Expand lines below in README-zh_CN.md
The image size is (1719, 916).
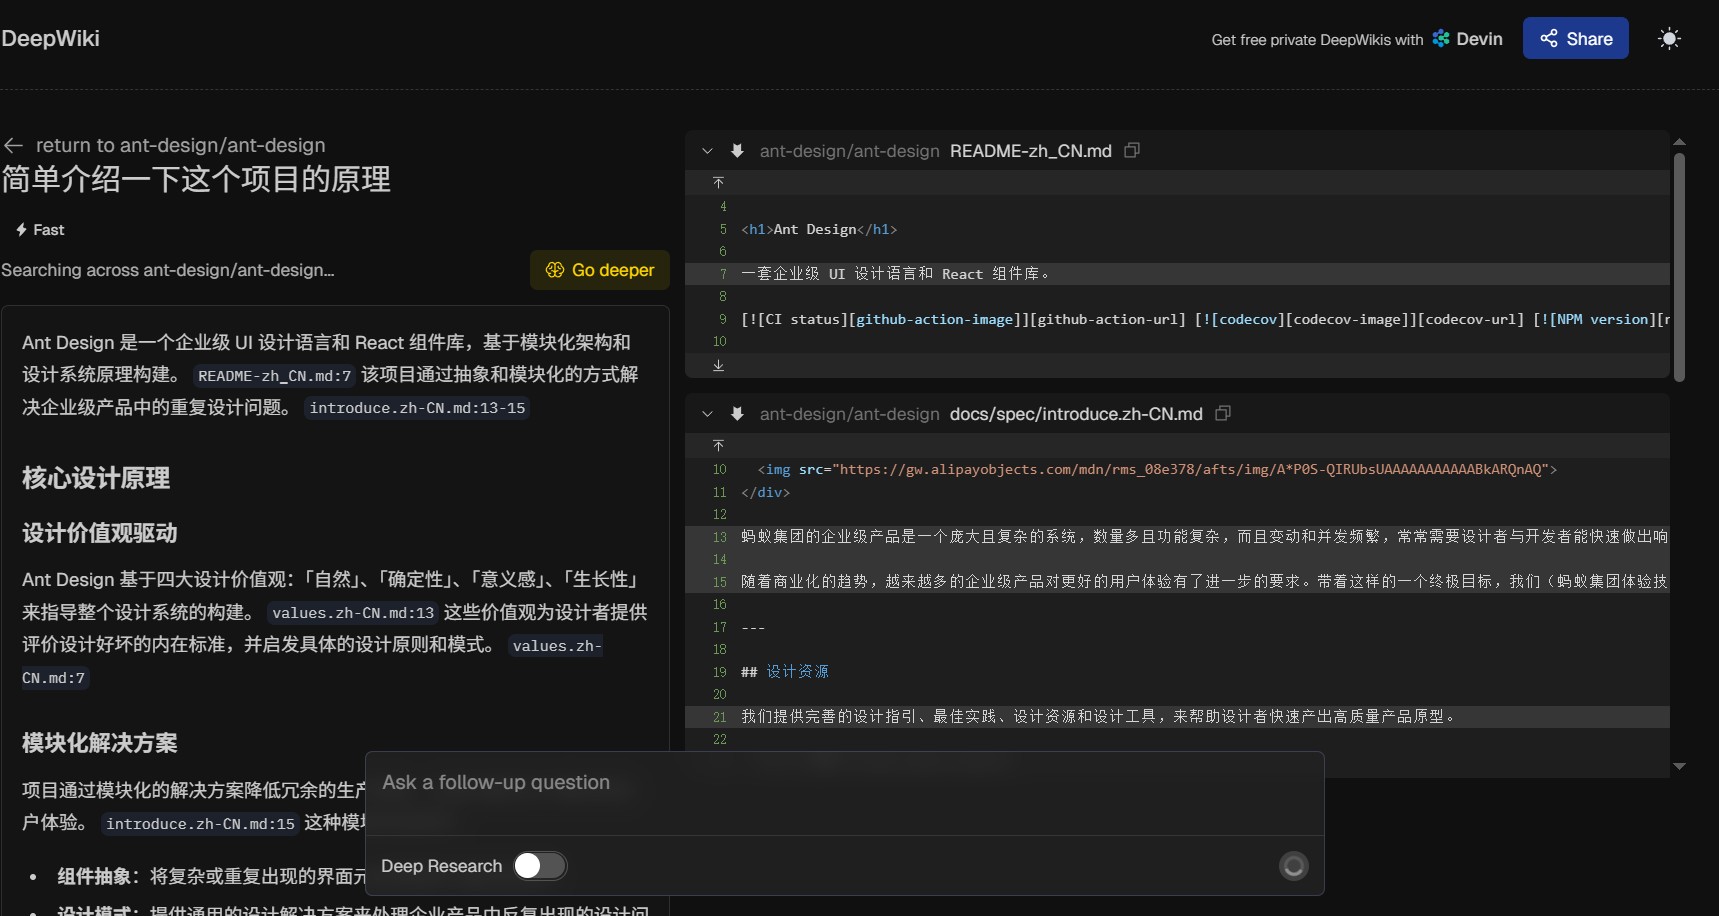pyautogui.click(x=718, y=365)
